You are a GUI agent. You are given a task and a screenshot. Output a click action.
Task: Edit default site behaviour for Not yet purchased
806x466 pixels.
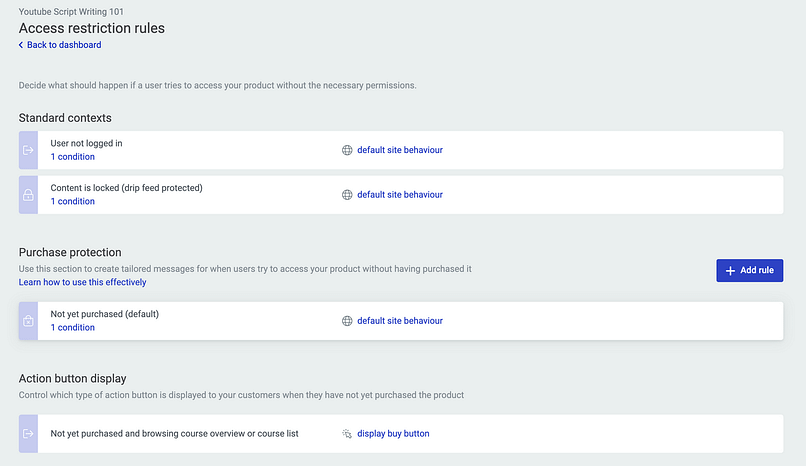coord(399,321)
